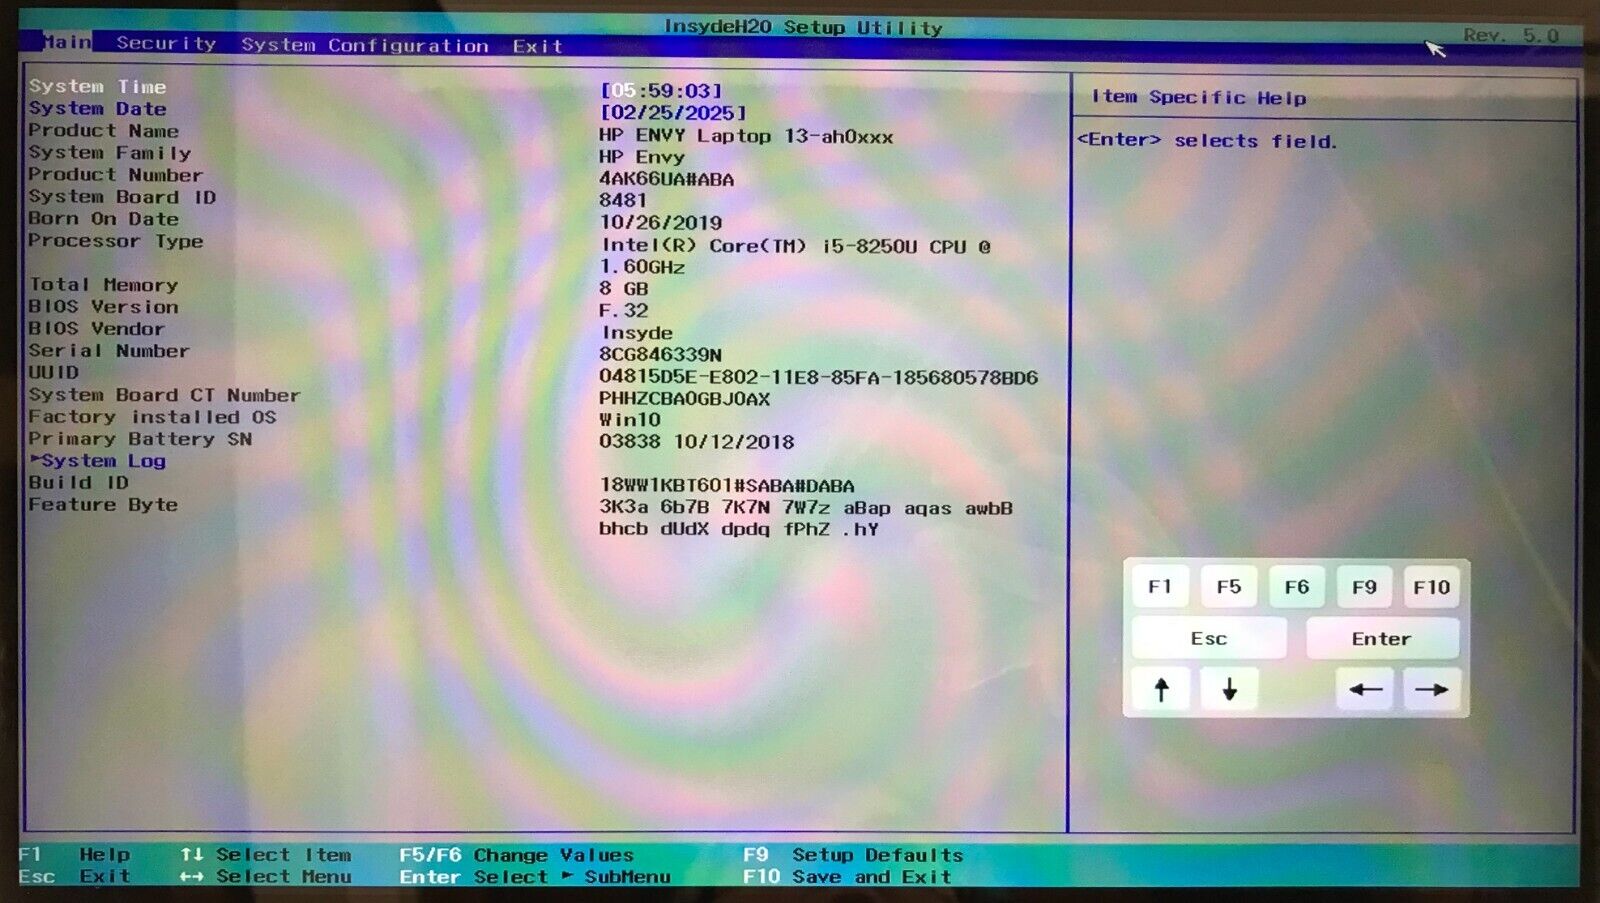
Task: Click the on-screen Enter key
Action: [x=1381, y=638]
